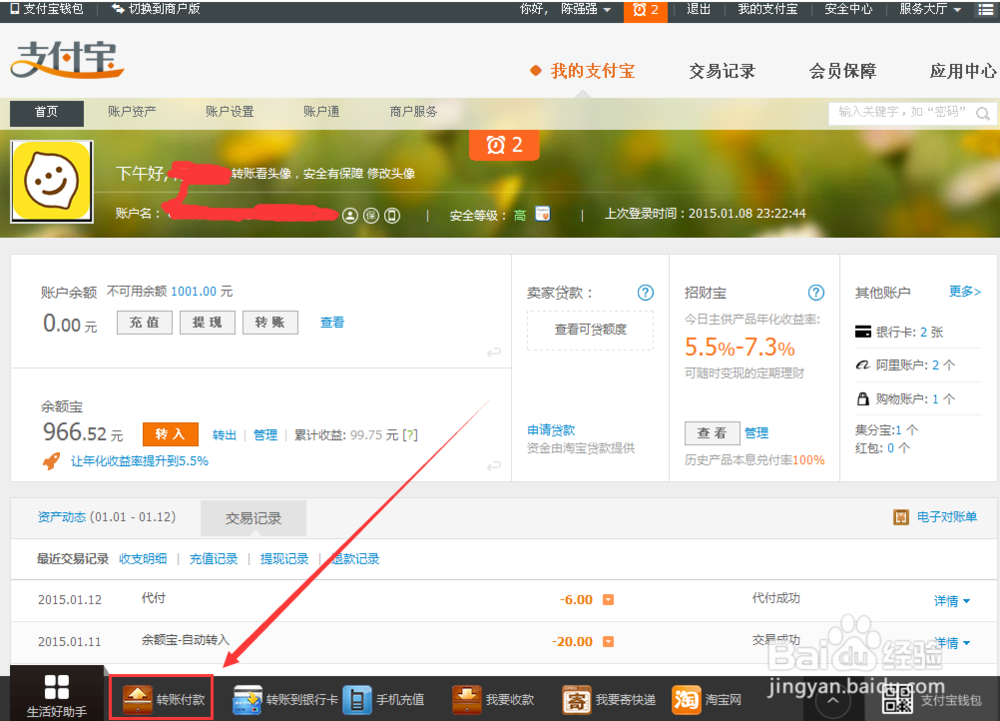Screen dimensions: 1000x721
Task: Open 收支明细 link
Action: pyautogui.click(x=143, y=559)
